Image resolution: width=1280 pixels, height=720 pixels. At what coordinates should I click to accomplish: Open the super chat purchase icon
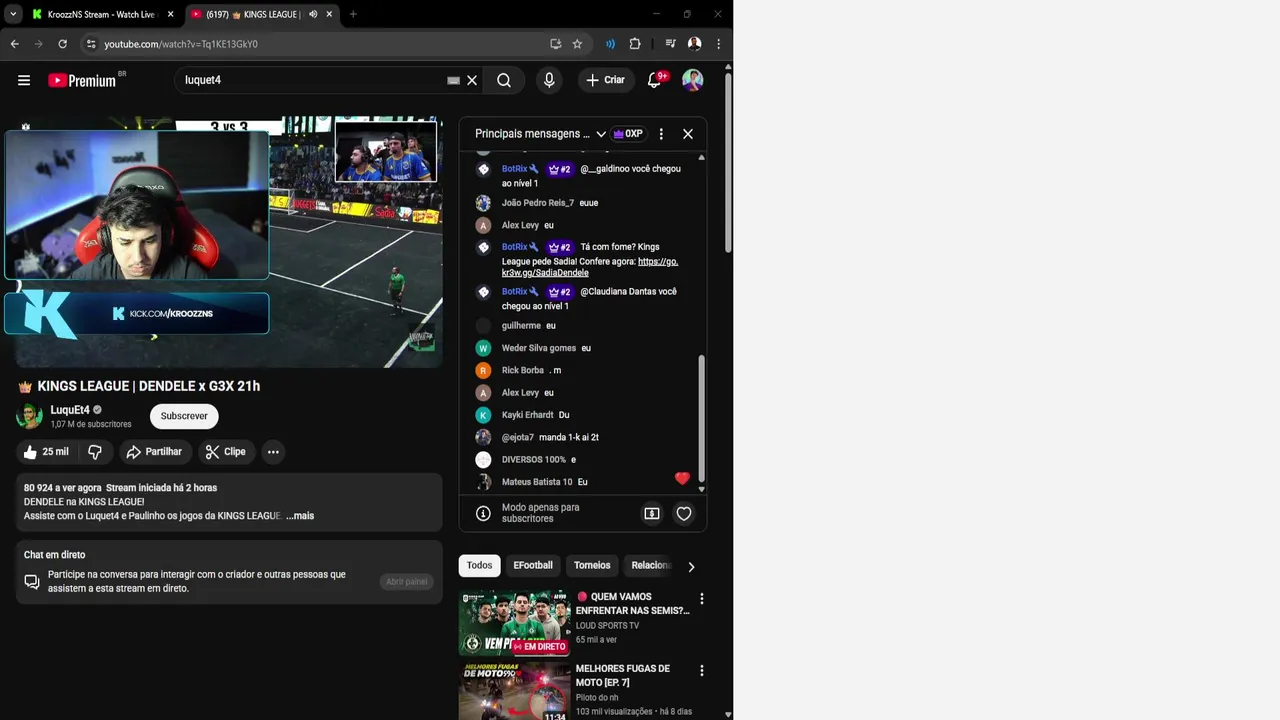(652, 514)
